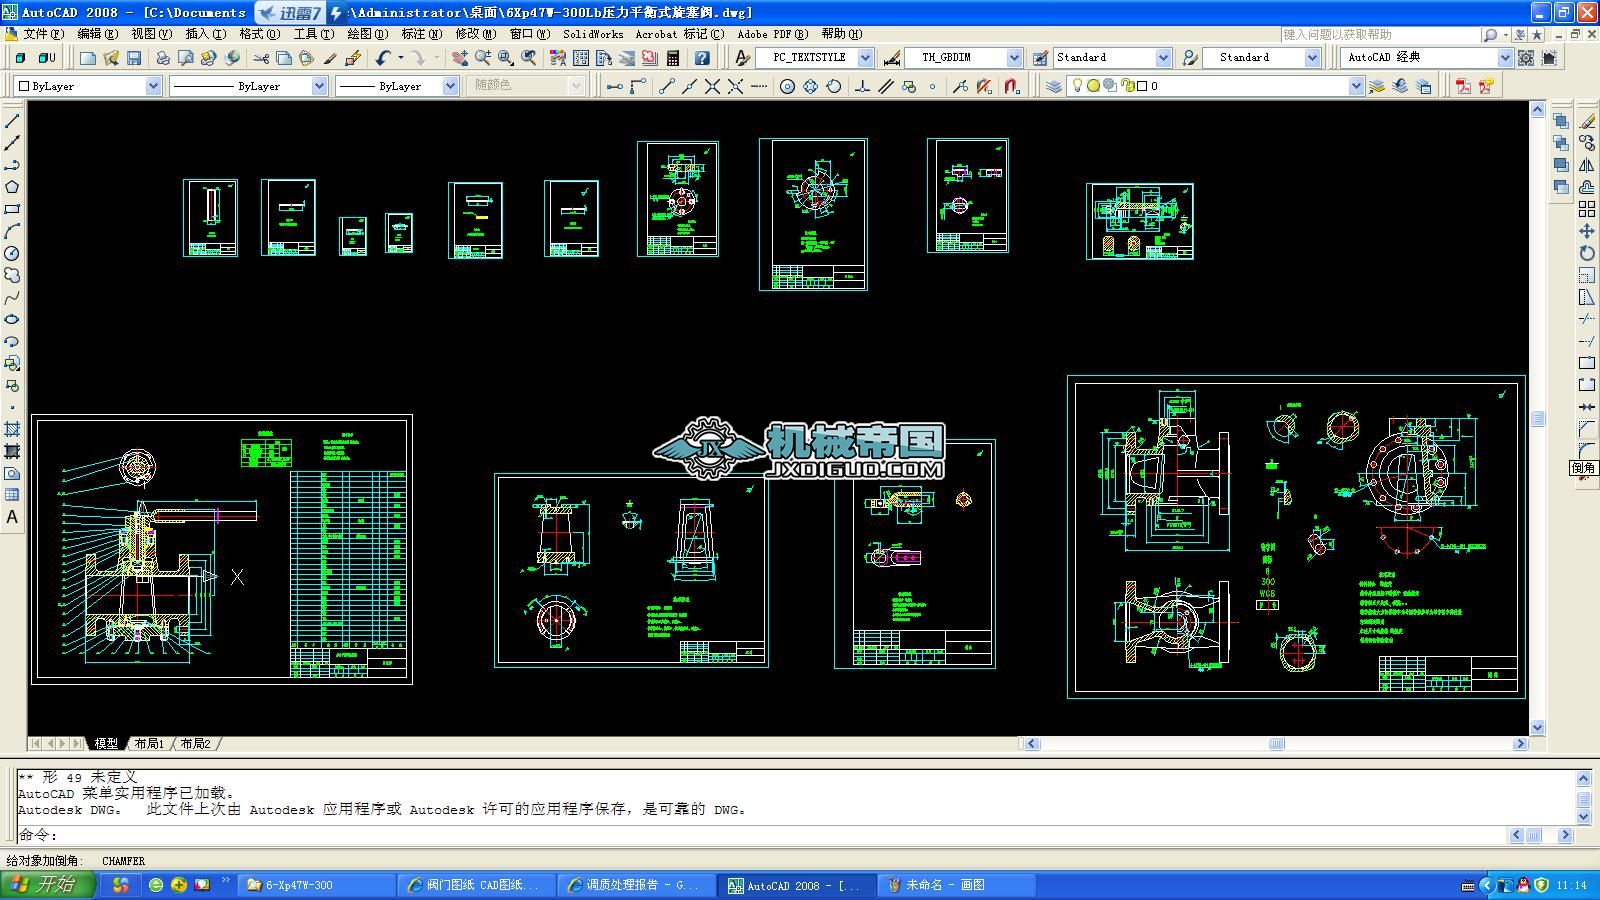Select the Line draw tool
Screen dimensions: 1600x900
click(12, 121)
